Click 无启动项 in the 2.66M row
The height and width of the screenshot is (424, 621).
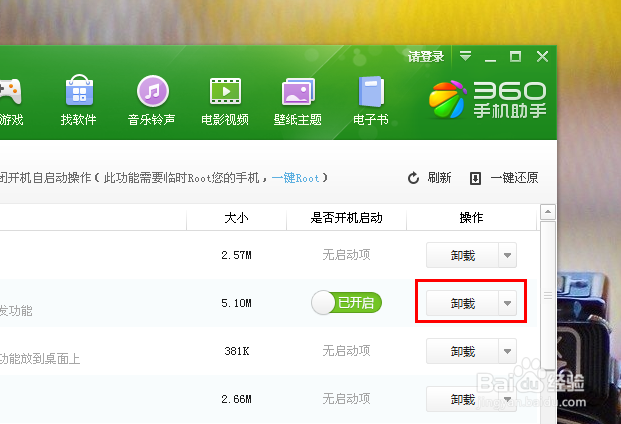click(347, 398)
